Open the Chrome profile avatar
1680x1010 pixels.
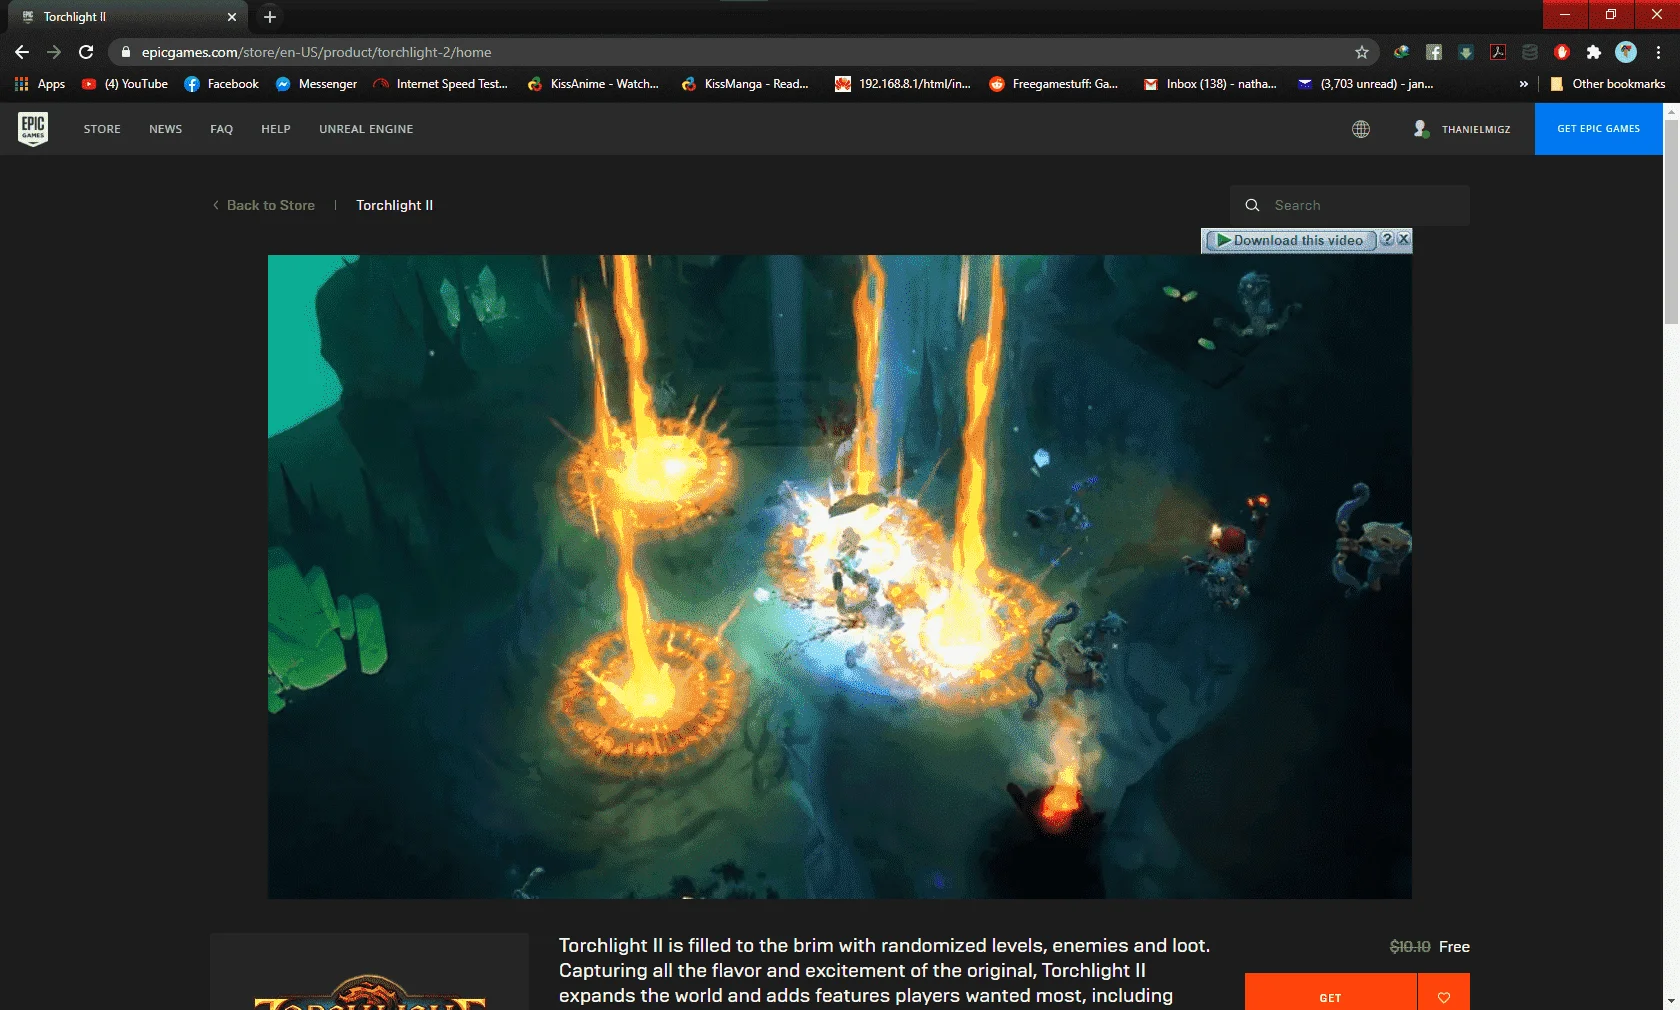(1626, 52)
